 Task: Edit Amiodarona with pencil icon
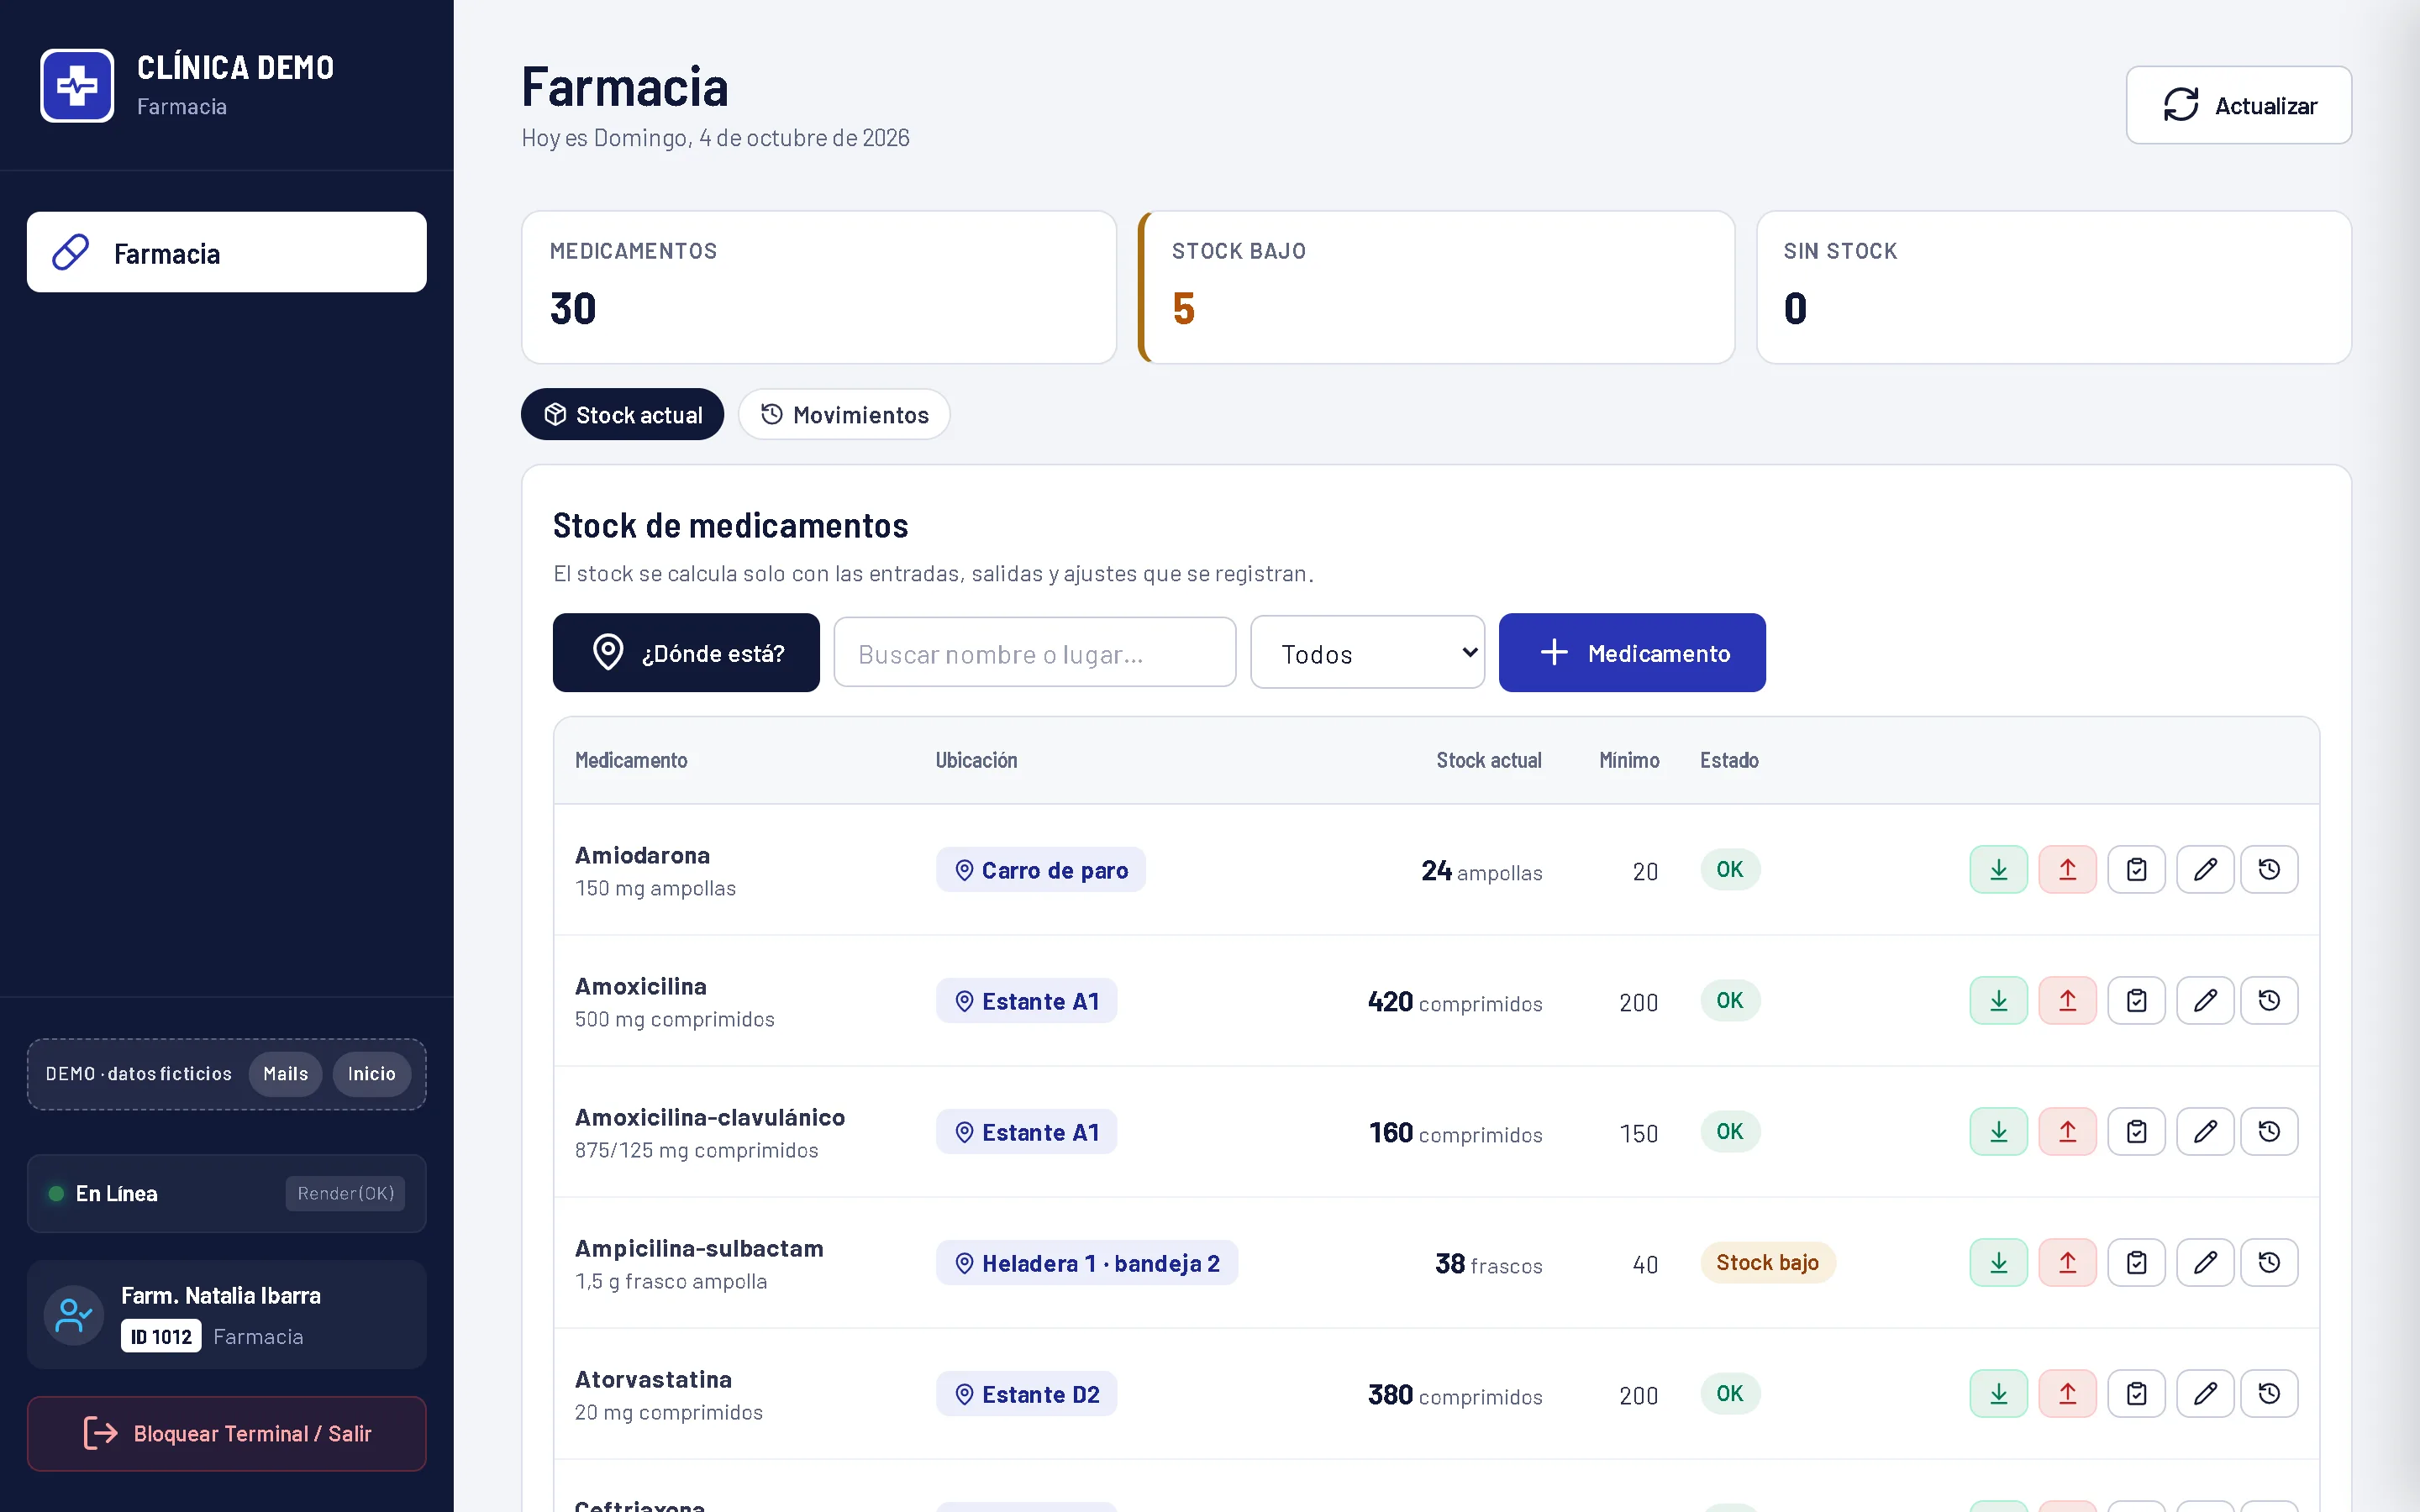2205,870
